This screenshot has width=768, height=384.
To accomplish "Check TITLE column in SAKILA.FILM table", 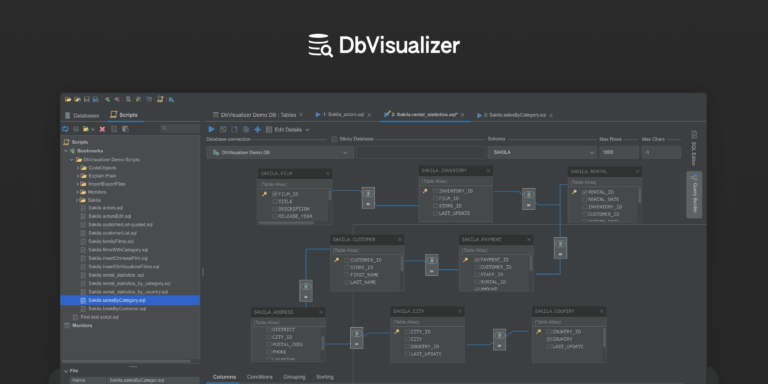I will [275, 201].
